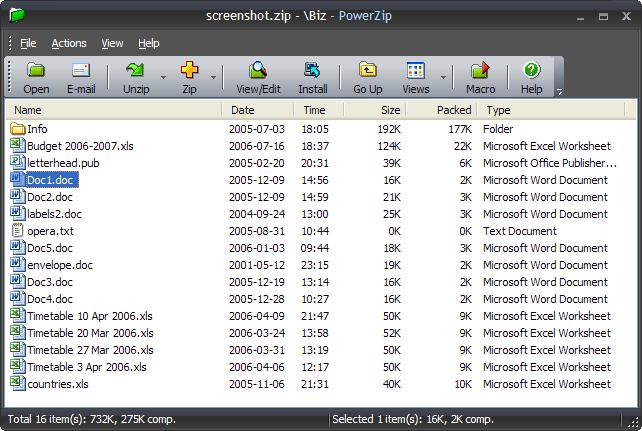Sort by the Type column header

551,110
